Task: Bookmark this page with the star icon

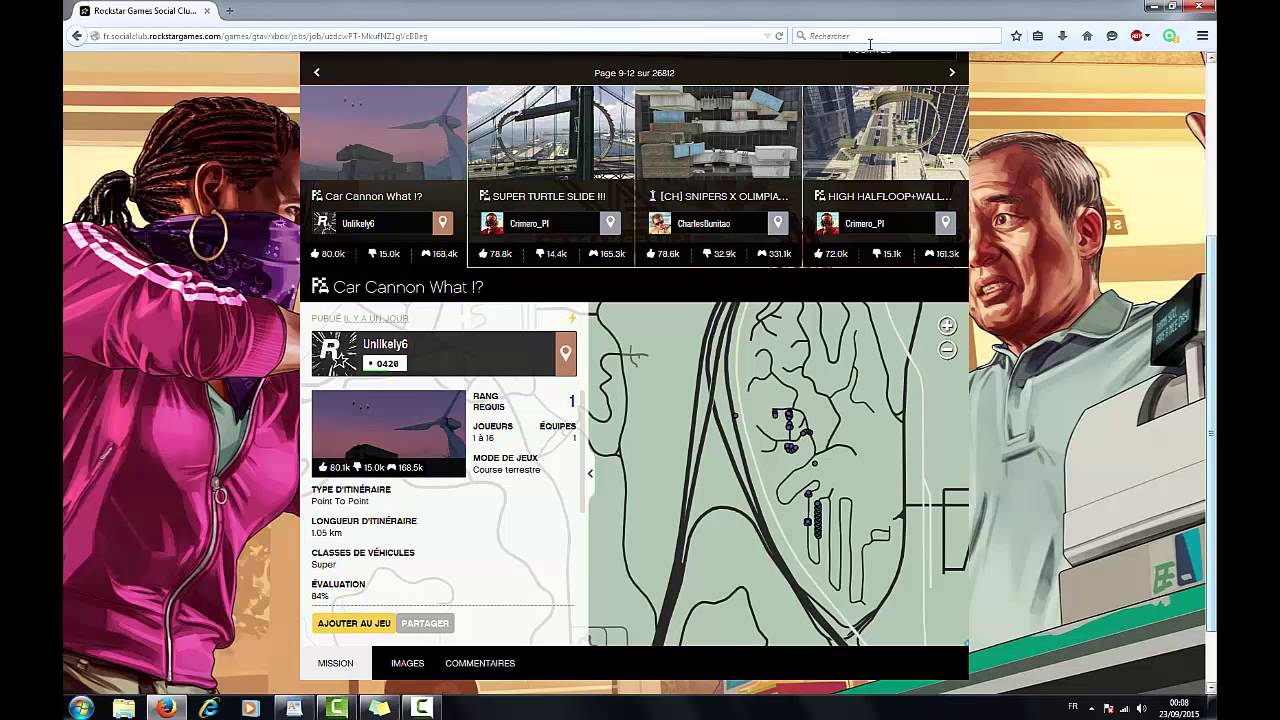Action: pos(1016,36)
